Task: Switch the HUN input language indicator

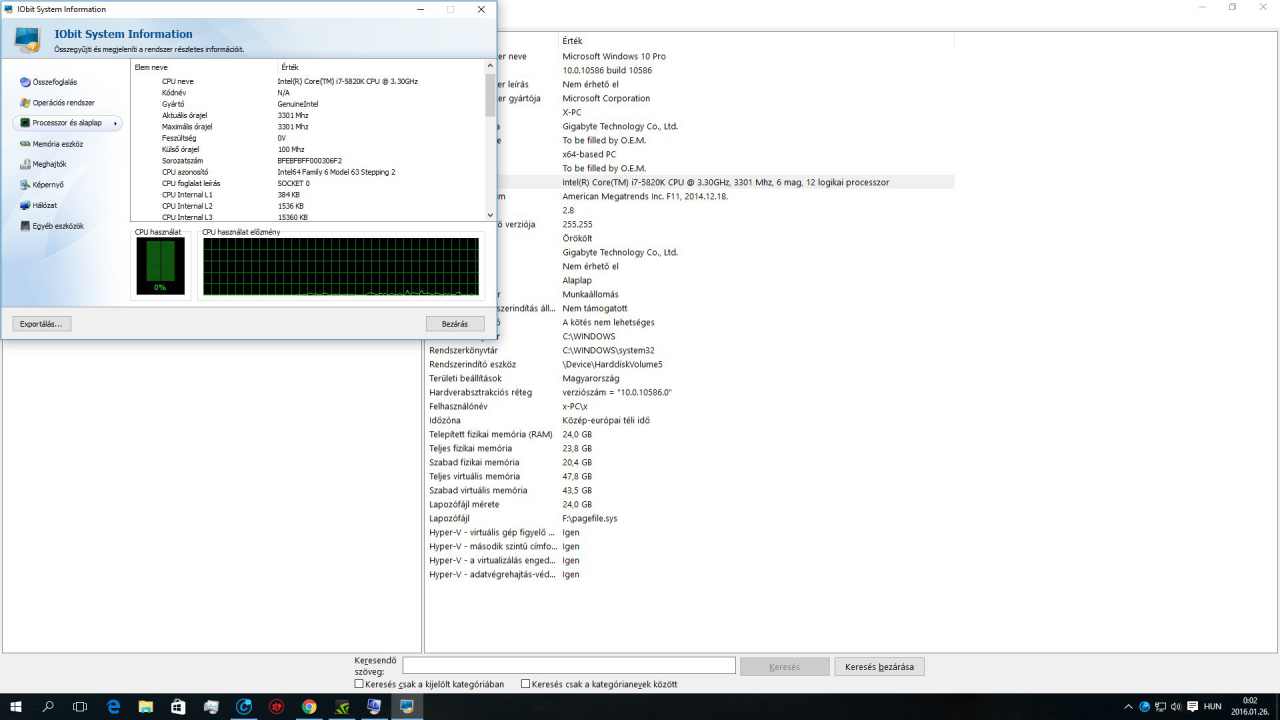Action: point(1213,706)
